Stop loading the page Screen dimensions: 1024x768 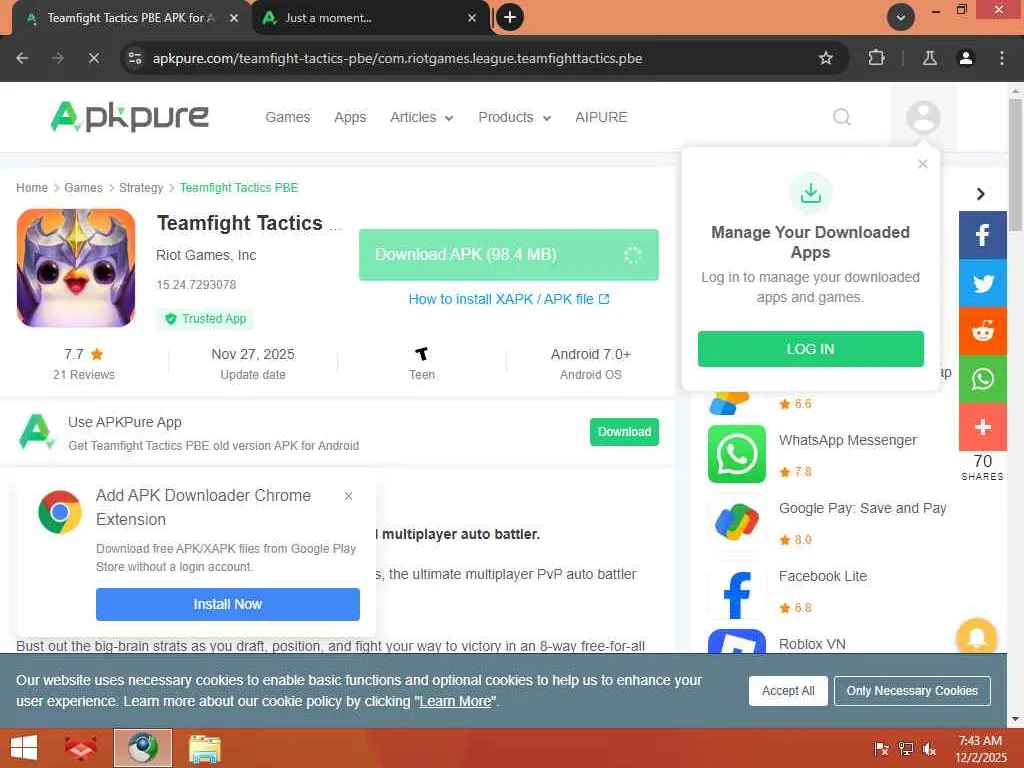click(x=94, y=58)
